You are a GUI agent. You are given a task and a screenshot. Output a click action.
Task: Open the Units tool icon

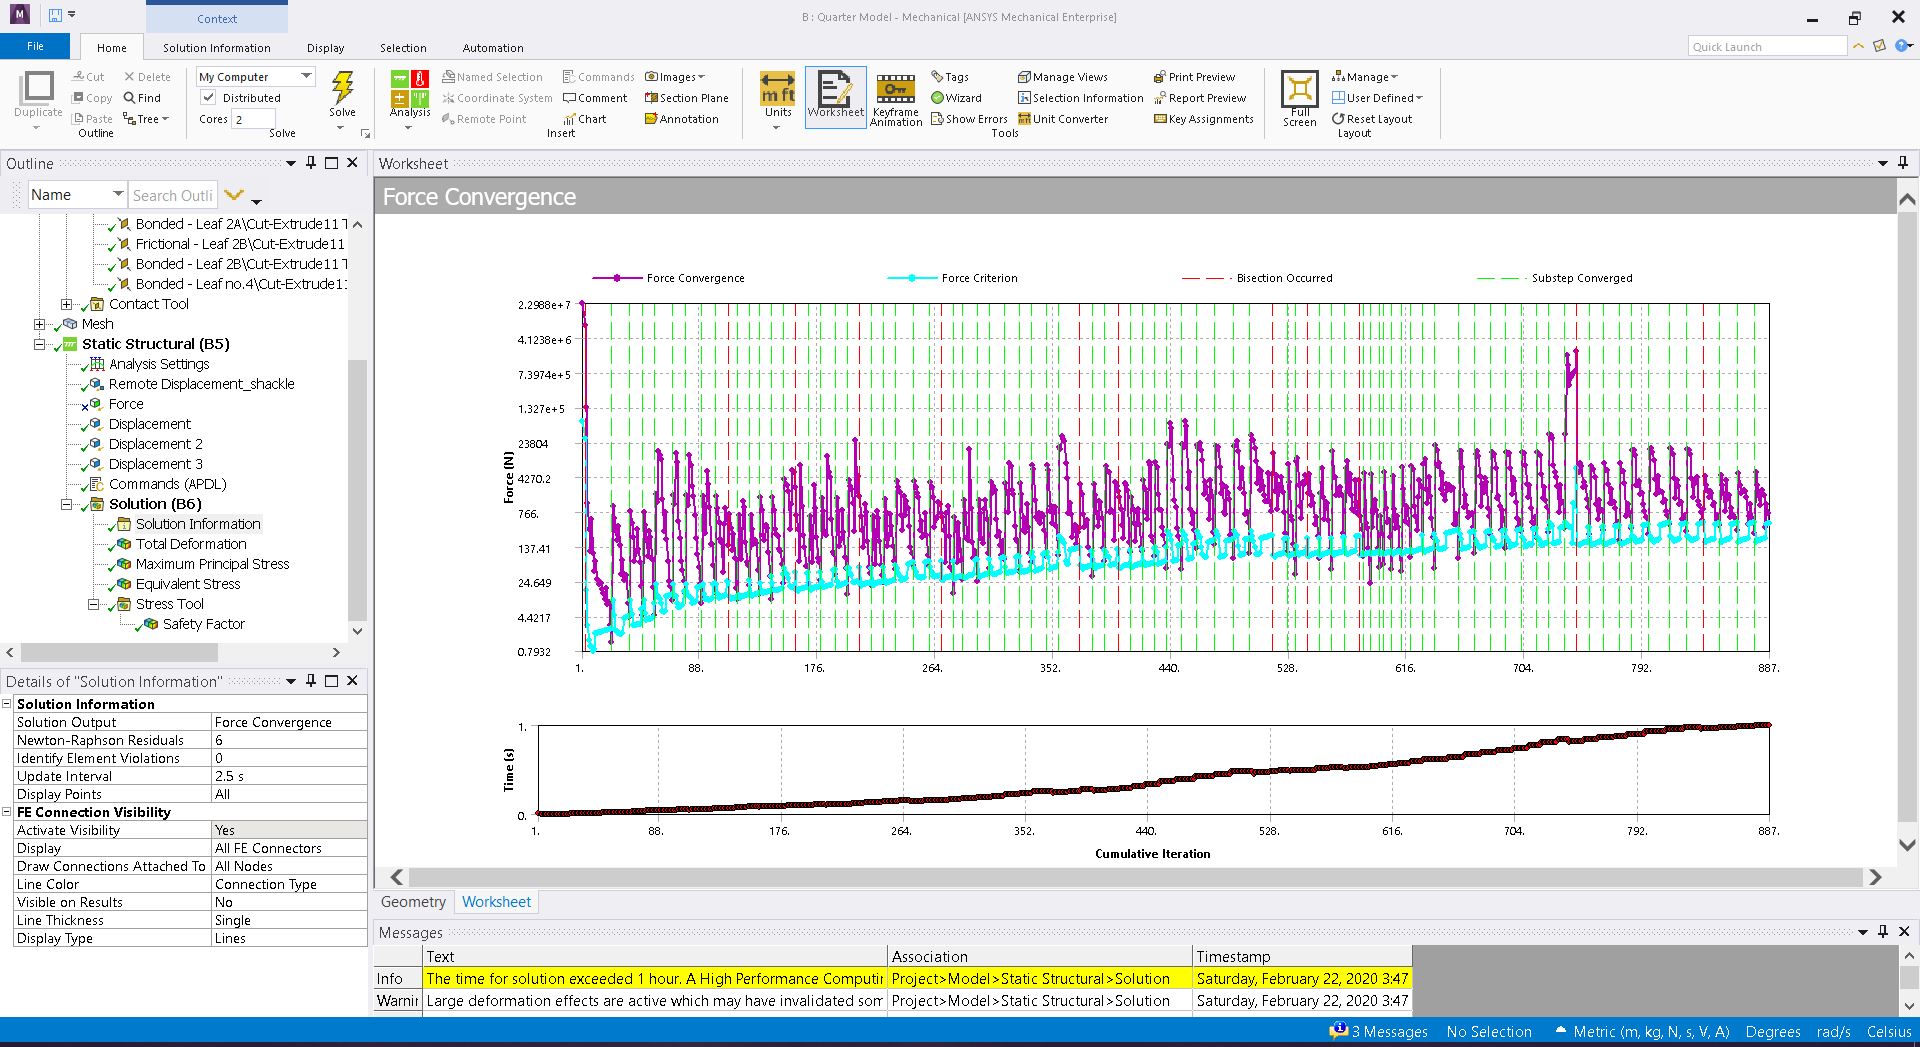coord(777,90)
